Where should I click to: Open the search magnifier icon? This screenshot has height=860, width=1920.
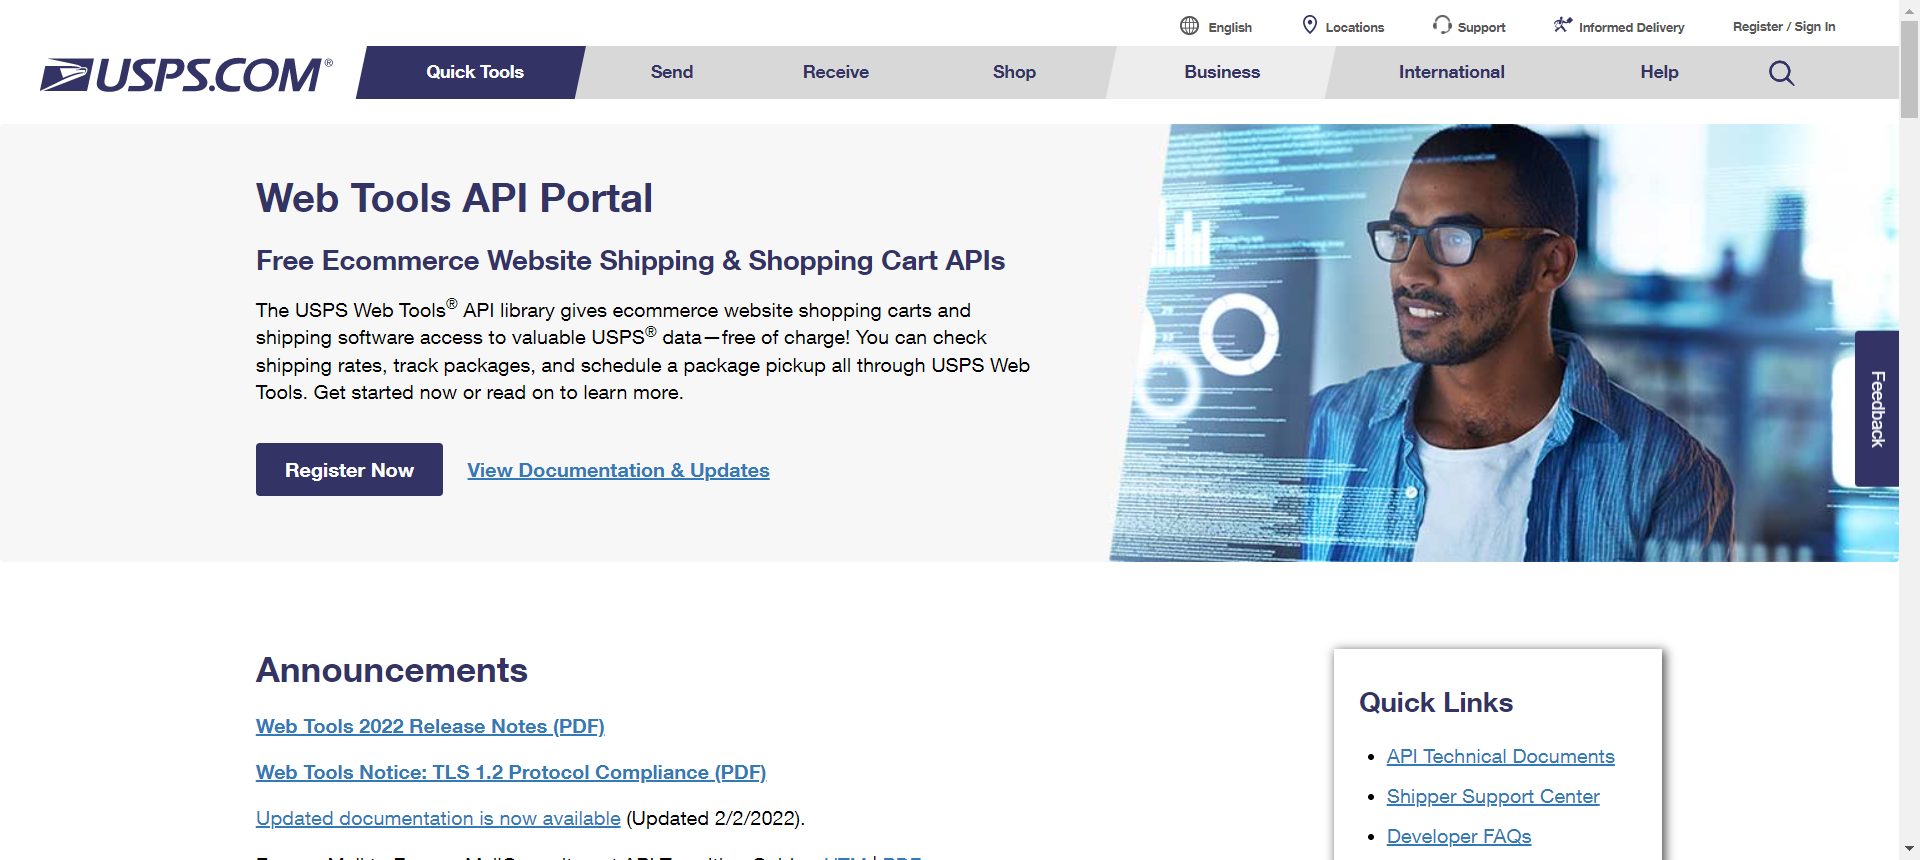[x=1781, y=72]
